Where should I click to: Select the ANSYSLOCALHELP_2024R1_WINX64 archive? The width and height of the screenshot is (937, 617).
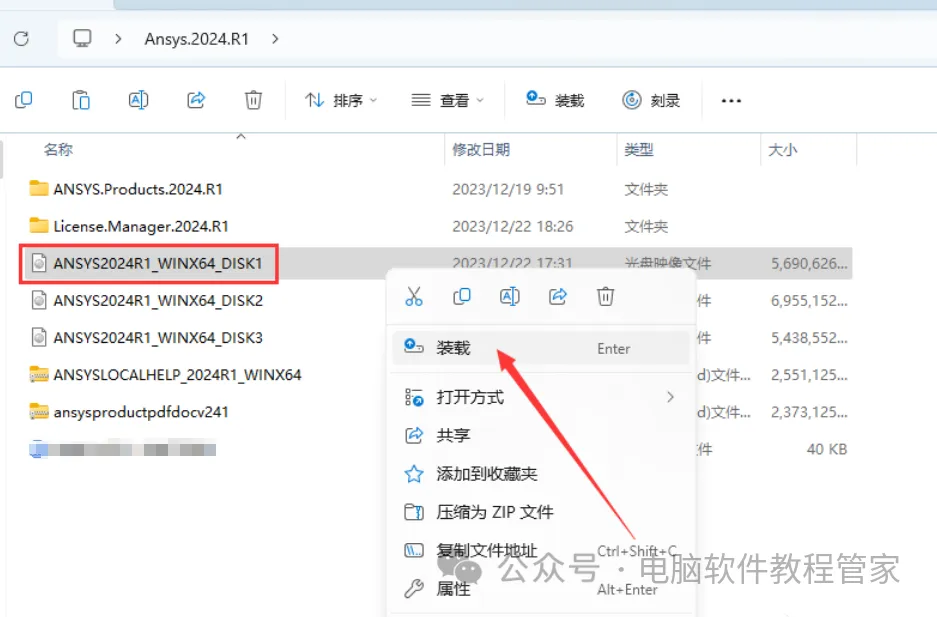(177, 375)
